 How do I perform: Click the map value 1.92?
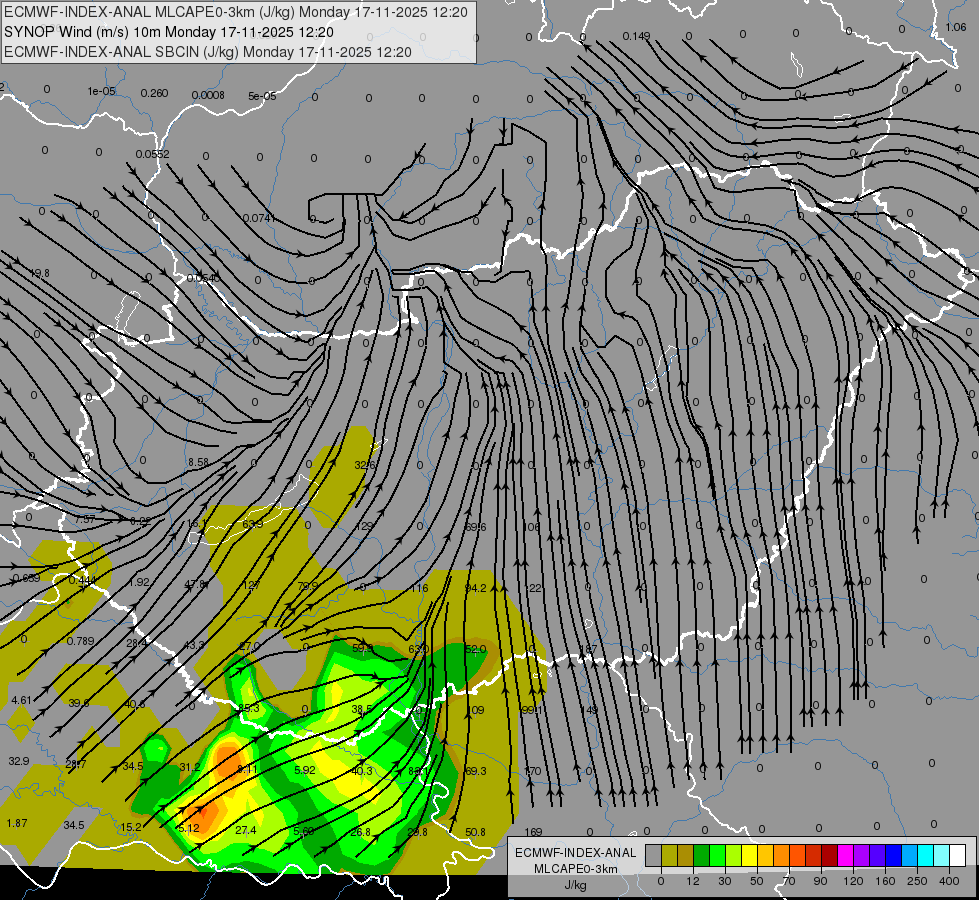pos(139,582)
